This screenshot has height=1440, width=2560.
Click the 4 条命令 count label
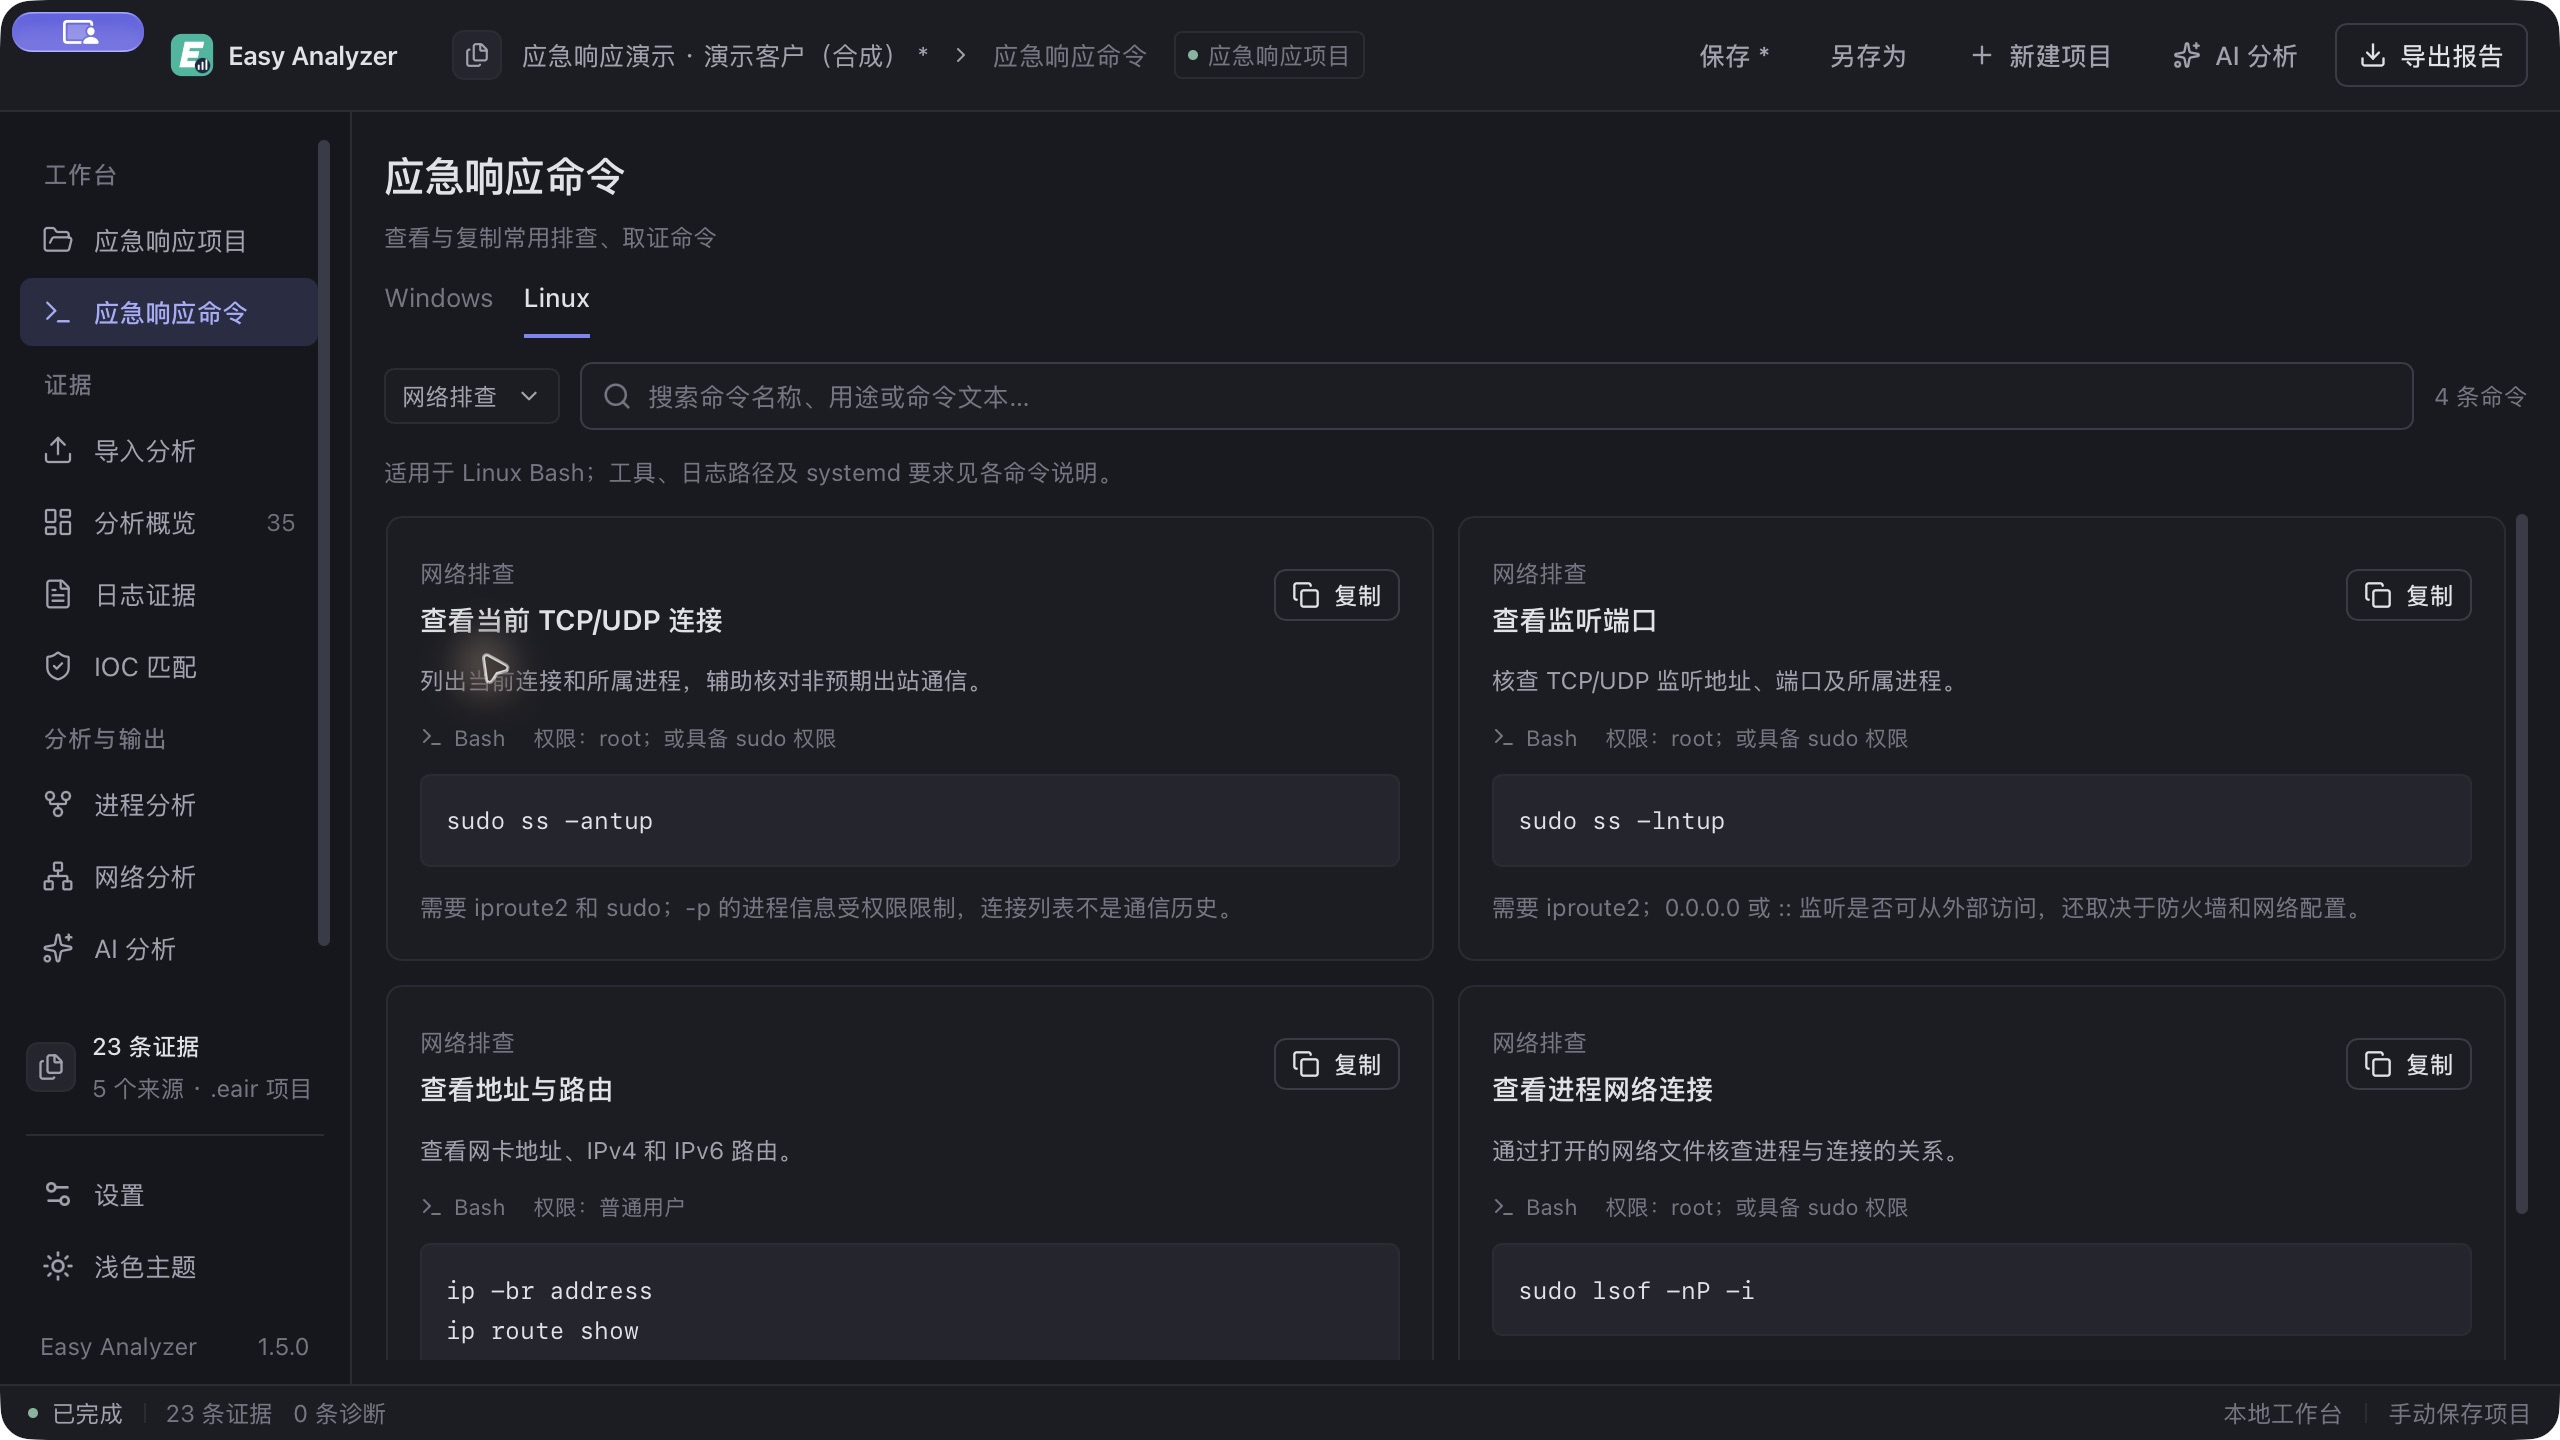tap(2480, 397)
